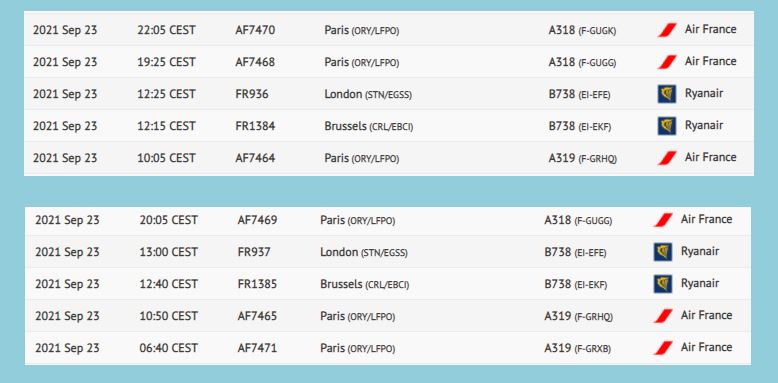Click Air France logo beside flight AF7469
The height and width of the screenshot is (383, 778).
pyautogui.click(x=663, y=220)
